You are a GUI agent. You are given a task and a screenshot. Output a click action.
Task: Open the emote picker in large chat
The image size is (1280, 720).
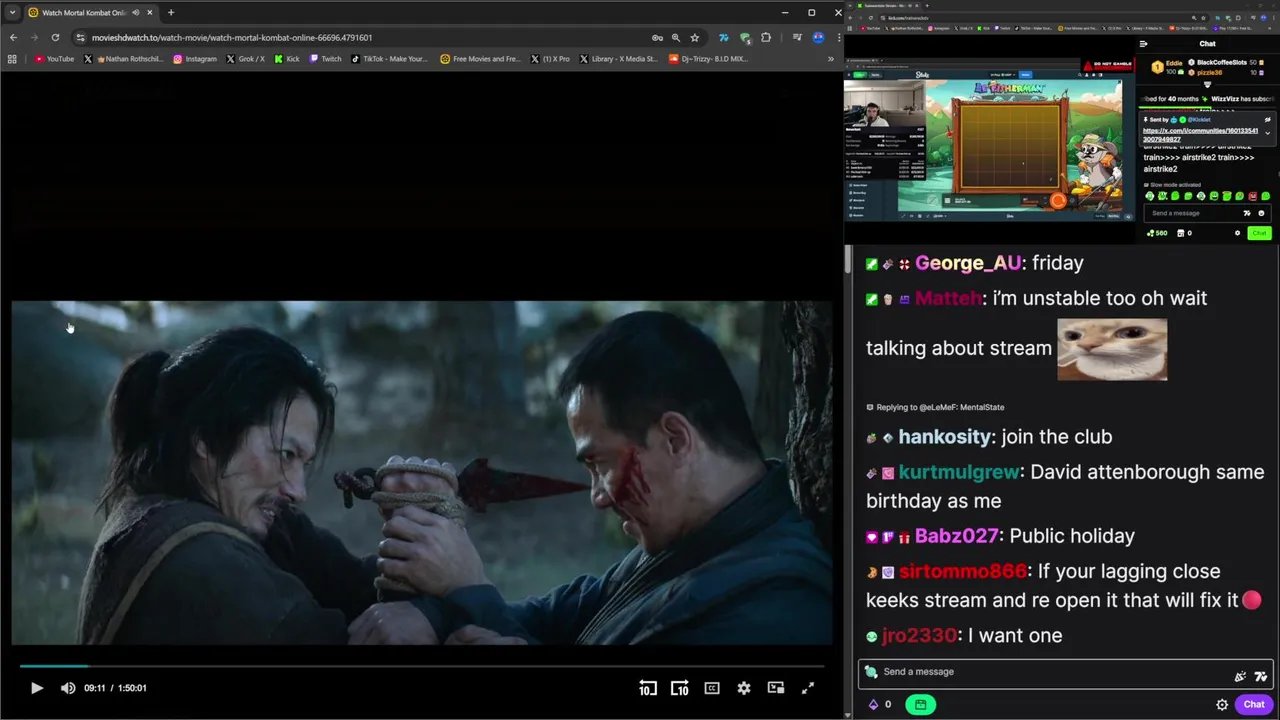(1240, 676)
